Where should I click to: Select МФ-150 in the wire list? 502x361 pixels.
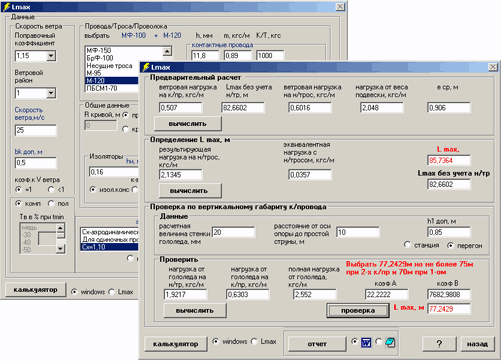[x=99, y=50]
